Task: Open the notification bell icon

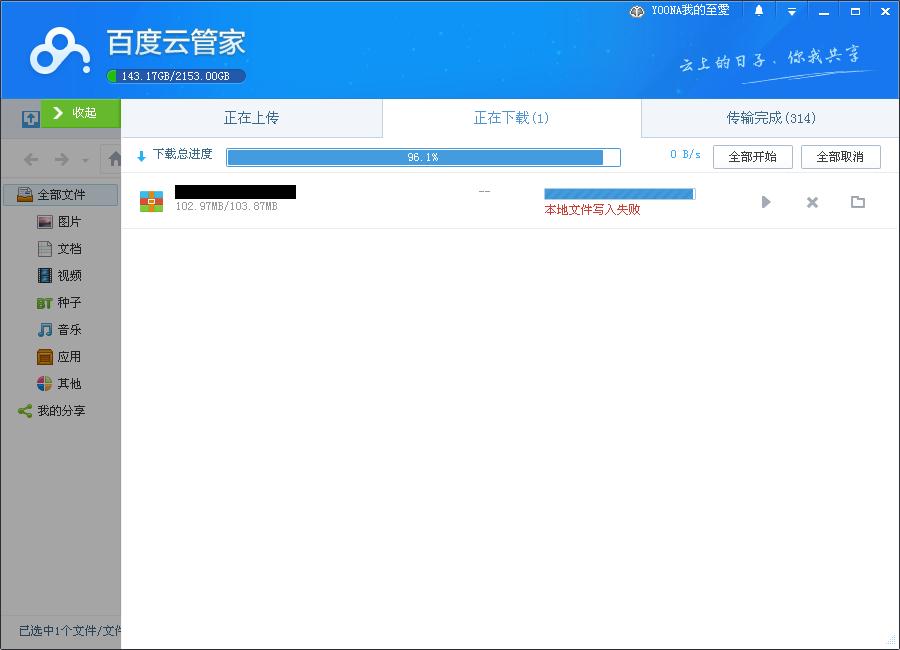Action: click(759, 11)
